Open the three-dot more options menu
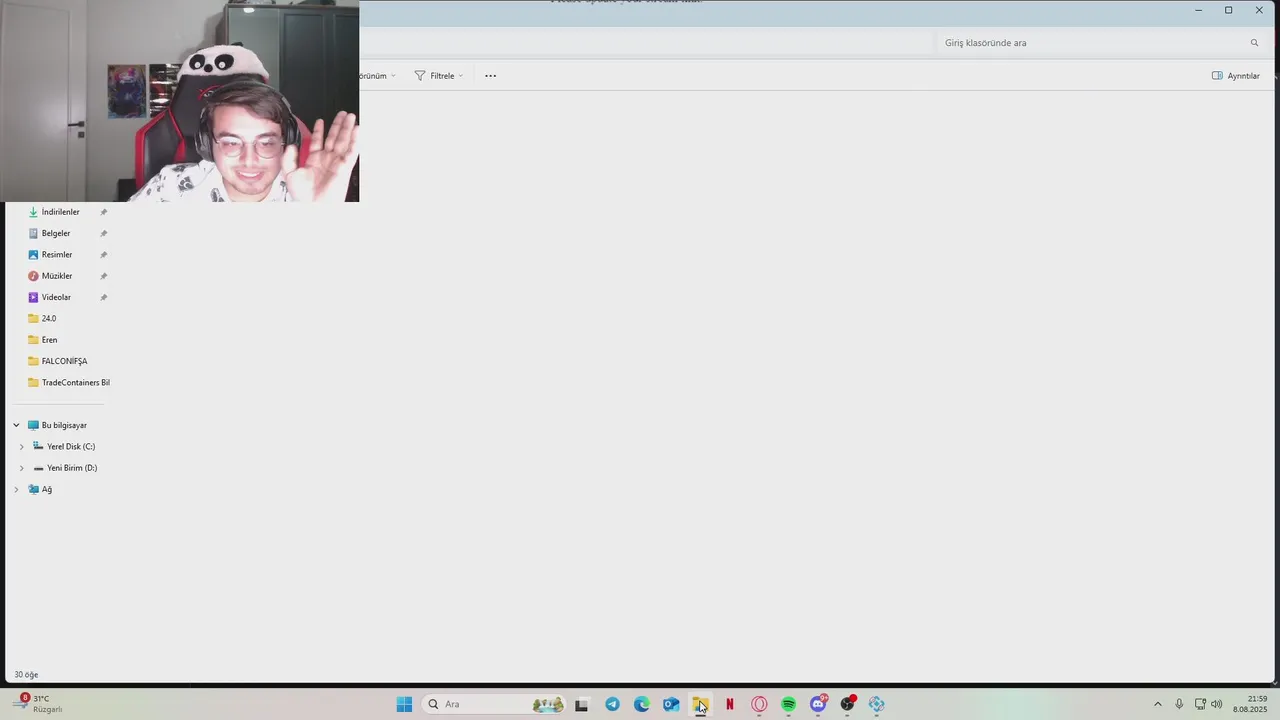The height and width of the screenshot is (720, 1280). click(490, 76)
